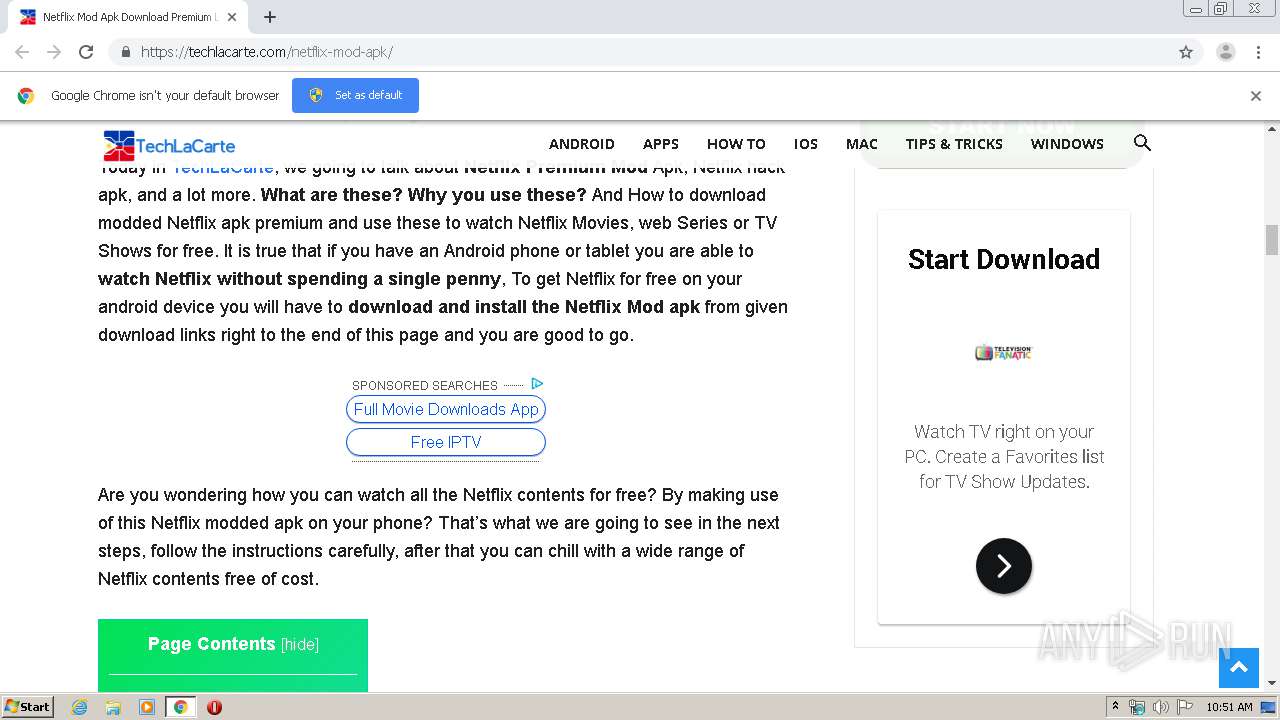Reload the page with refresh icon
Screen dimensions: 1280x720
(86, 52)
